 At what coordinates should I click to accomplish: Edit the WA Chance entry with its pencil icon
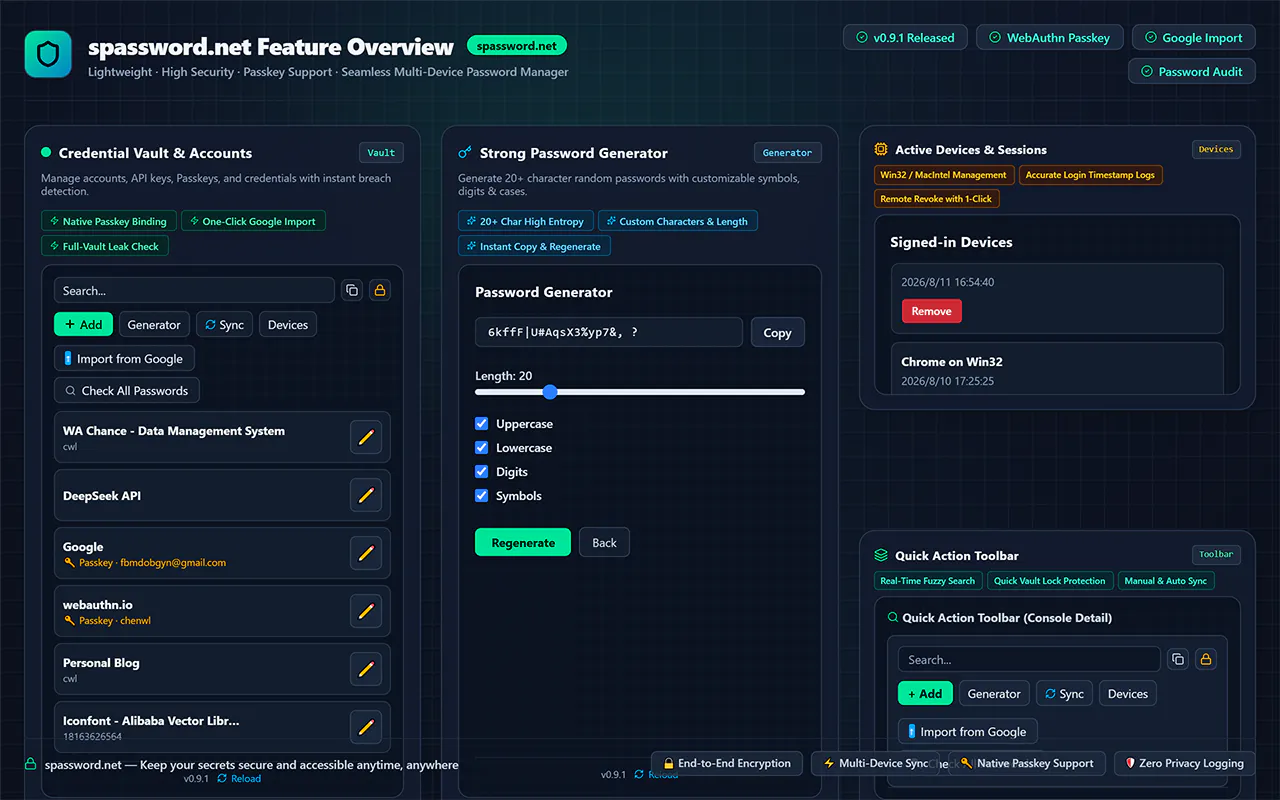click(366, 437)
